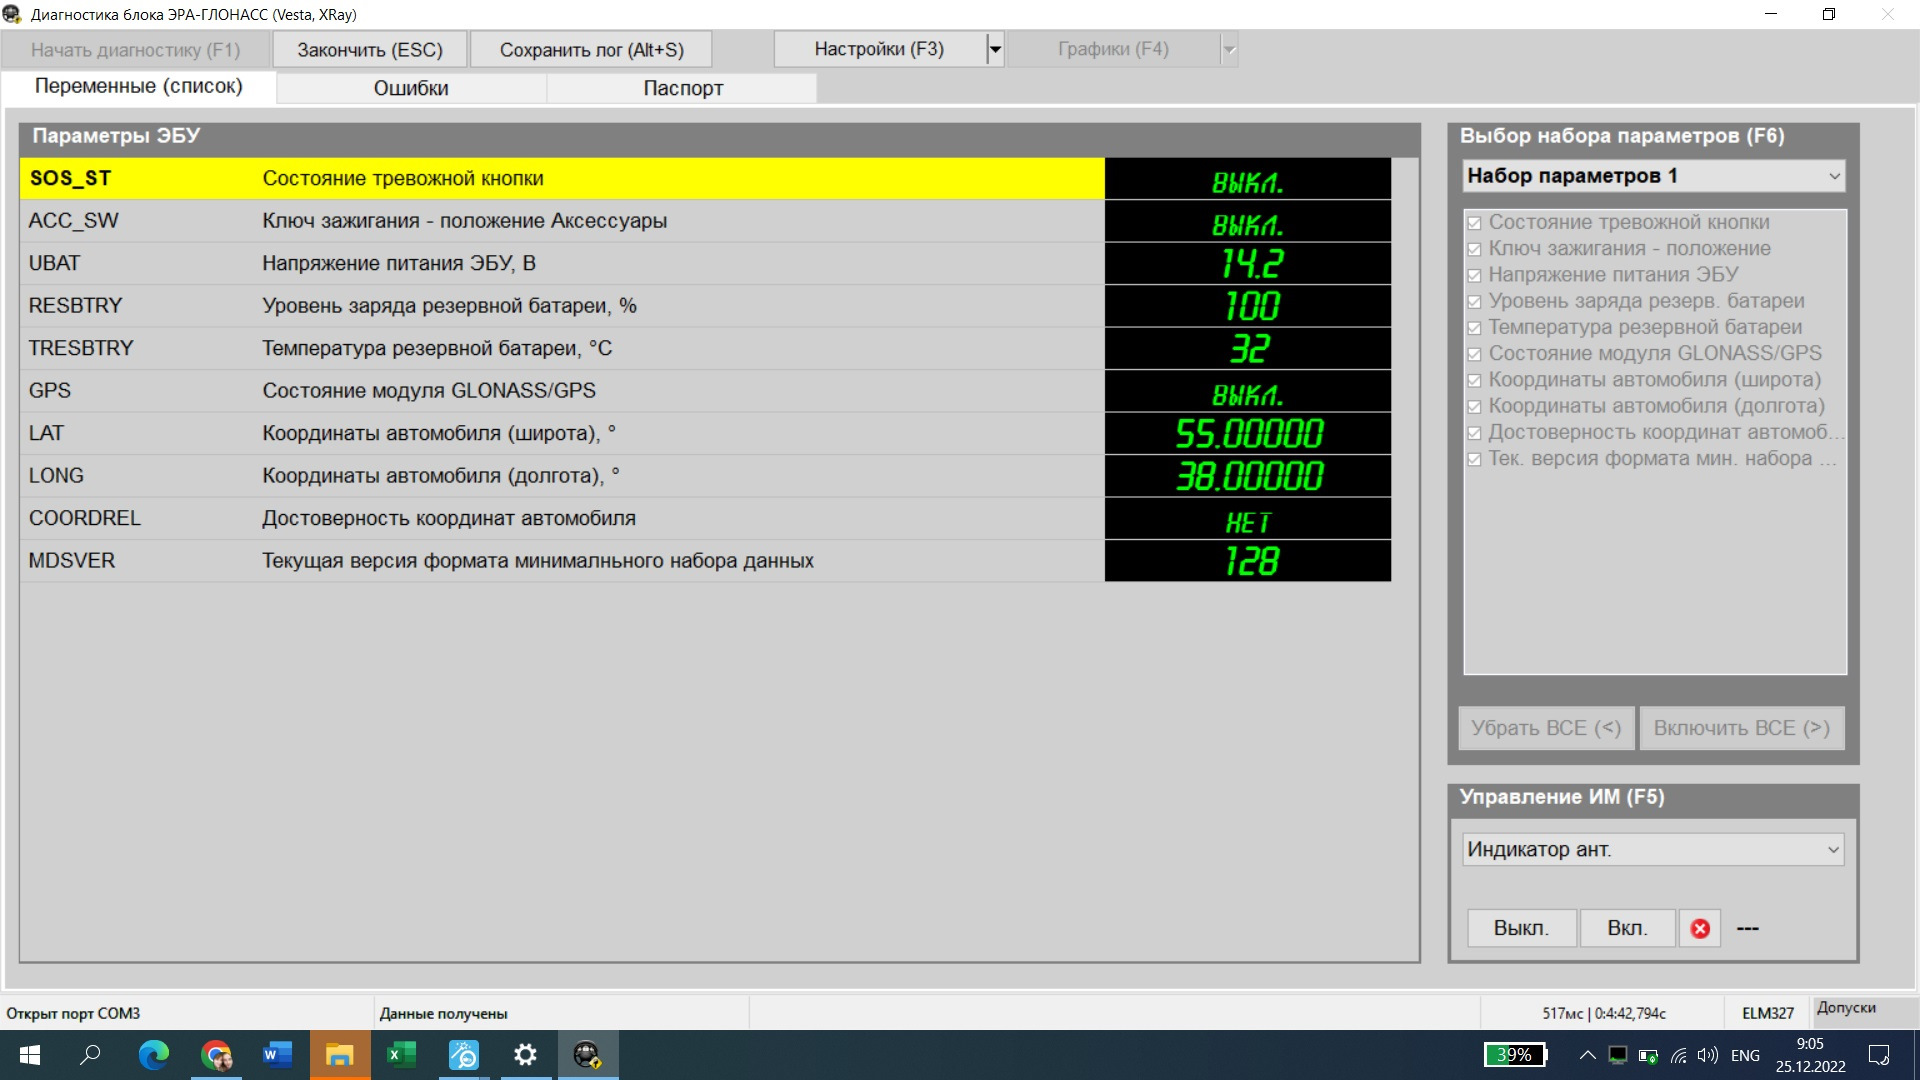
Task: Select the LONG longitude row
Action: (705, 476)
